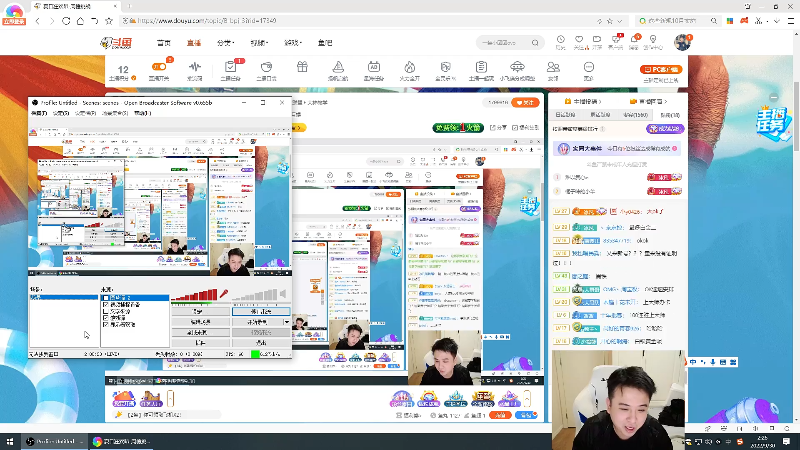Click the browser address bar URL
The width and height of the screenshot is (800, 450).
[207, 21]
